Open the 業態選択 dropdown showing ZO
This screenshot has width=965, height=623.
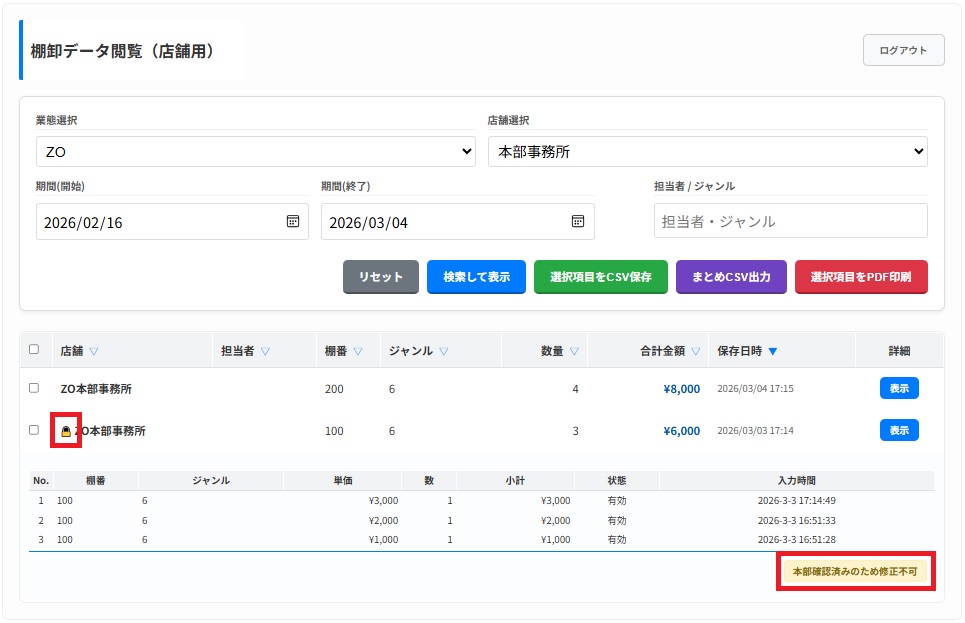(x=255, y=152)
